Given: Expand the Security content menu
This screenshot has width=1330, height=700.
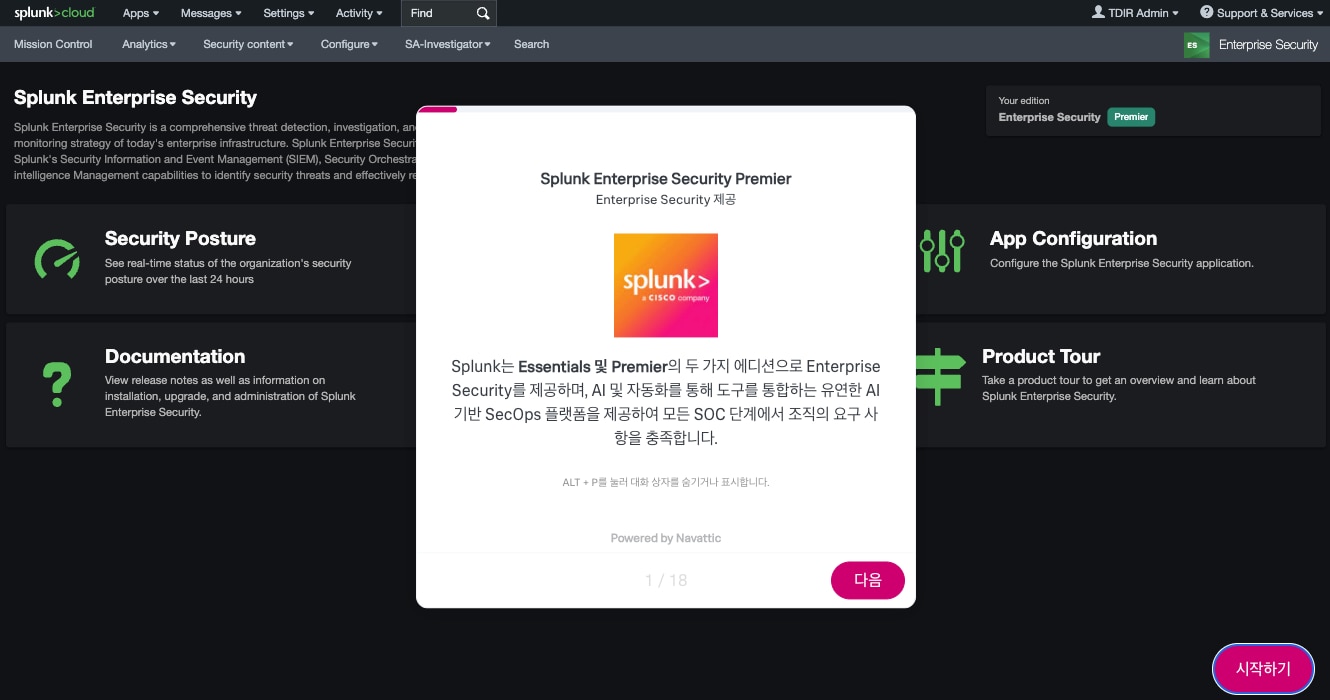Looking at the screenshot, I should click(x=248, y=44).
